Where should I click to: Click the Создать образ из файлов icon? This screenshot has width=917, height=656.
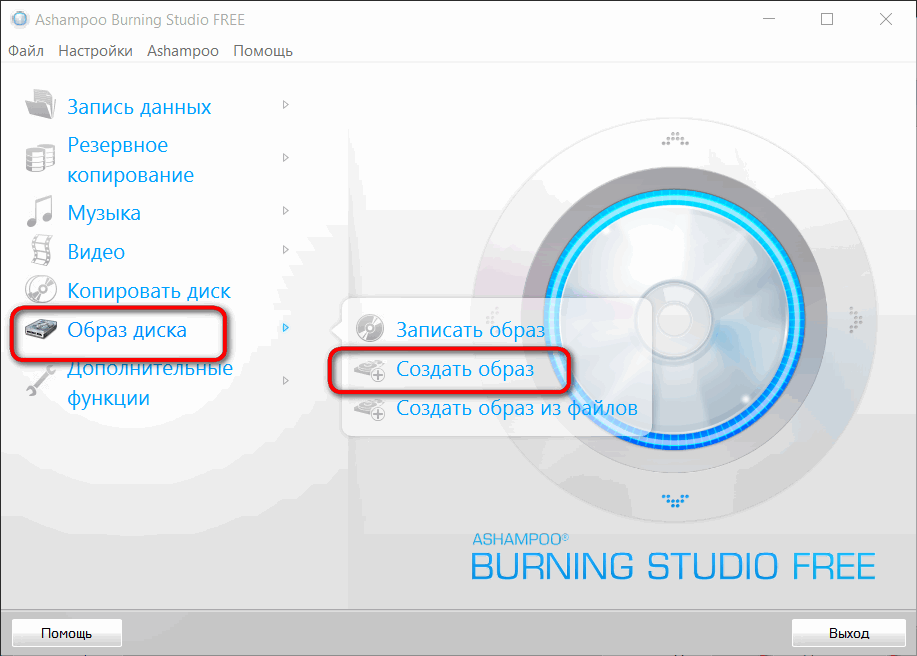[370, 409]
